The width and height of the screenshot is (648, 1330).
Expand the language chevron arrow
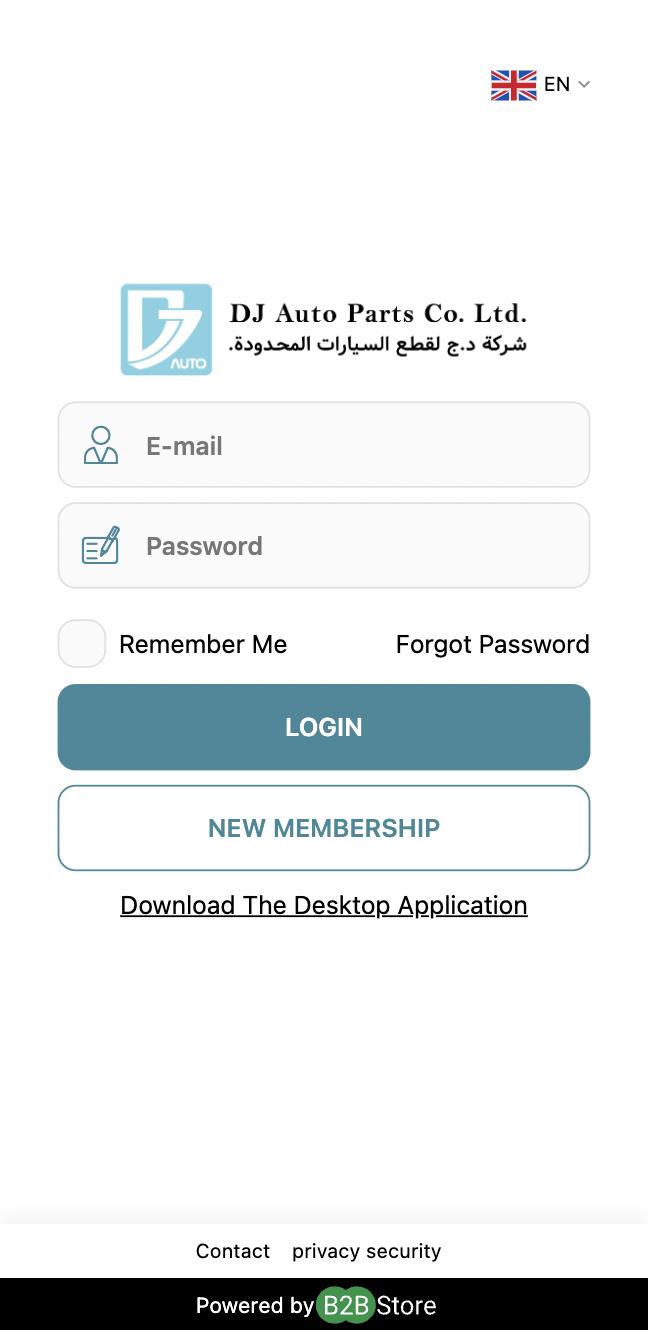pos(584,85)
